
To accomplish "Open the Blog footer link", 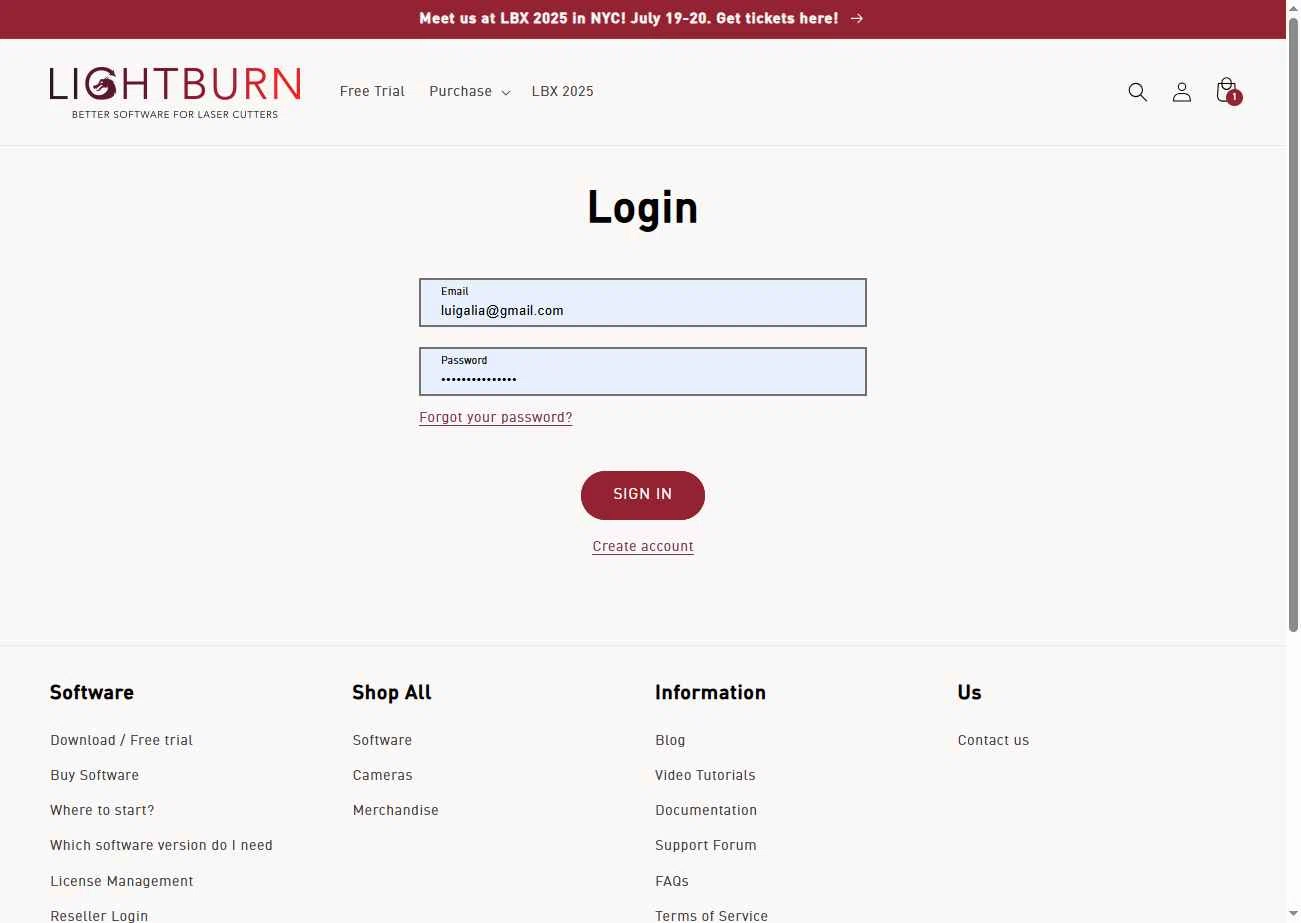I will point(670,740).
